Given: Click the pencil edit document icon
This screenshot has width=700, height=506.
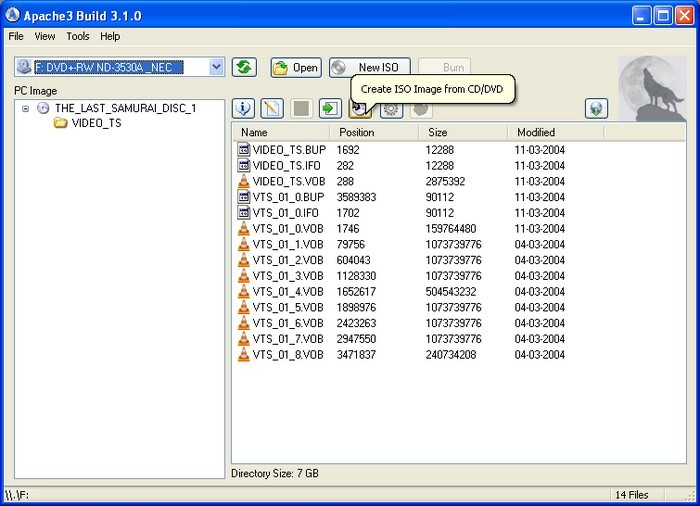Looking at the screenshot, I should (272, 109).
